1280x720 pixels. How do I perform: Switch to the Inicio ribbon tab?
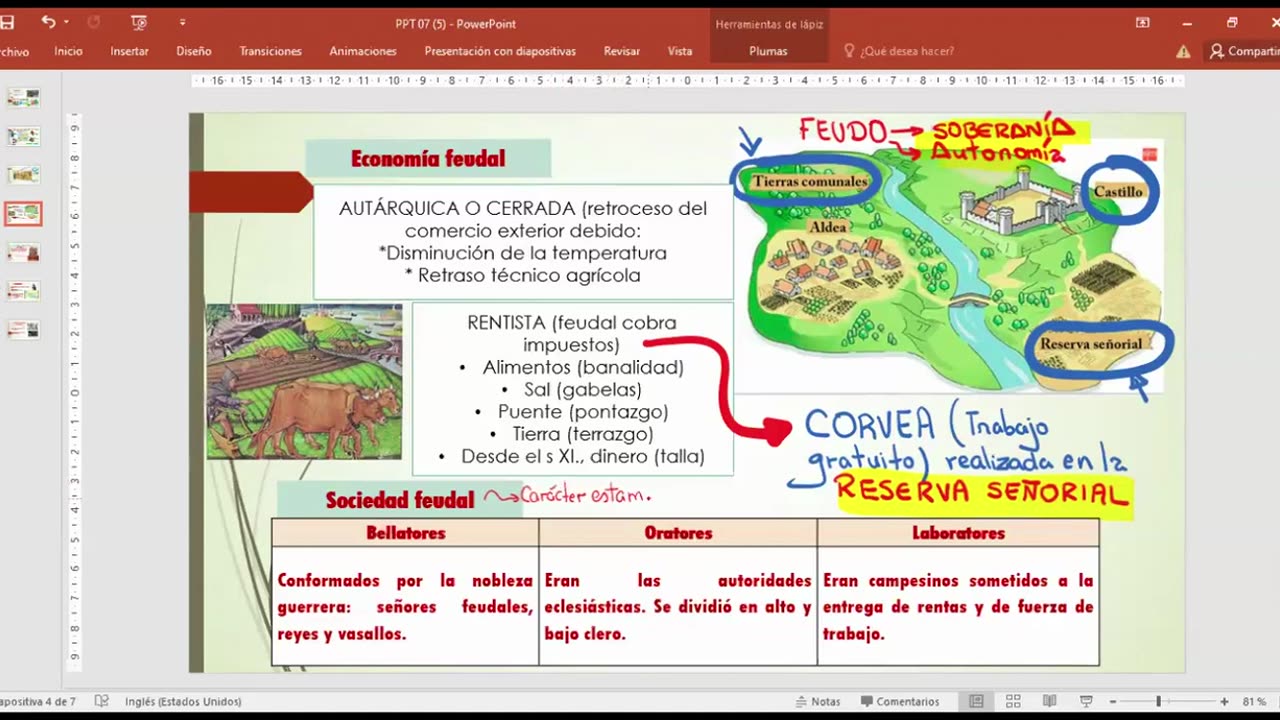coord(68,51)
